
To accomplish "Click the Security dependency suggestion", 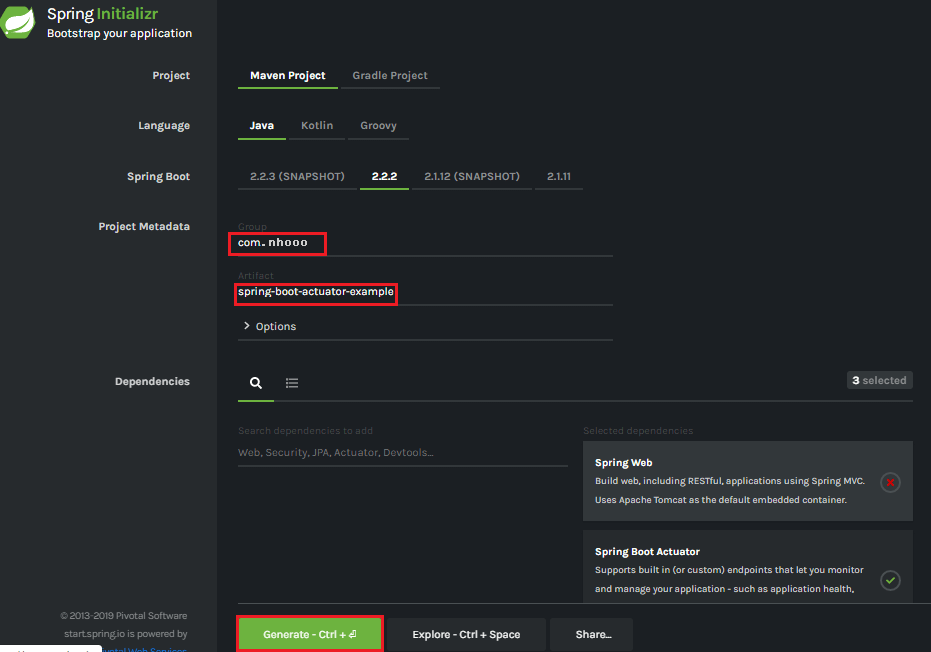I will point(286,452).
